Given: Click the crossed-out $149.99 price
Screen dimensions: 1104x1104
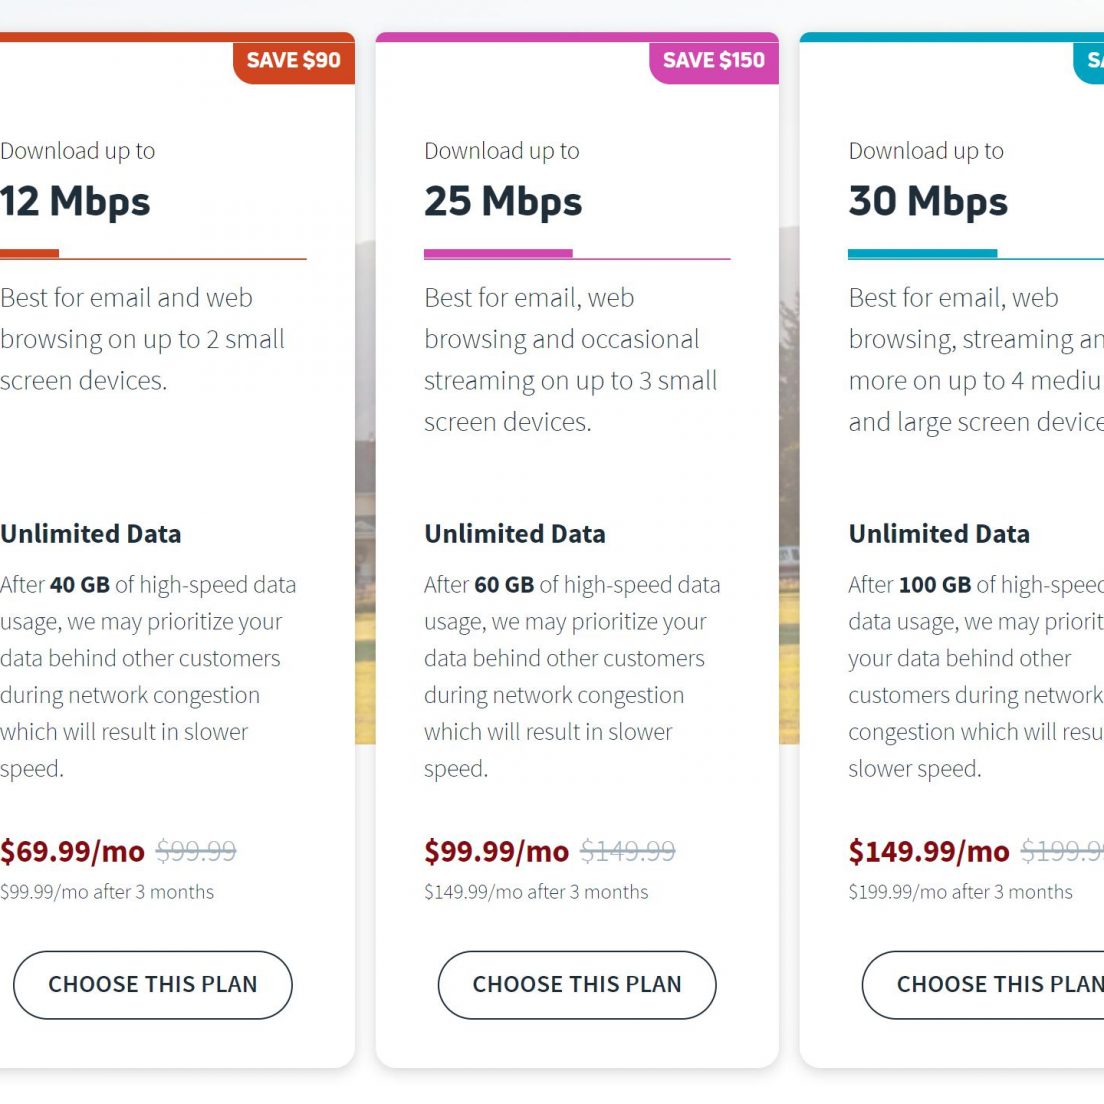Looking at the screenshot, I should click(627, 852).
